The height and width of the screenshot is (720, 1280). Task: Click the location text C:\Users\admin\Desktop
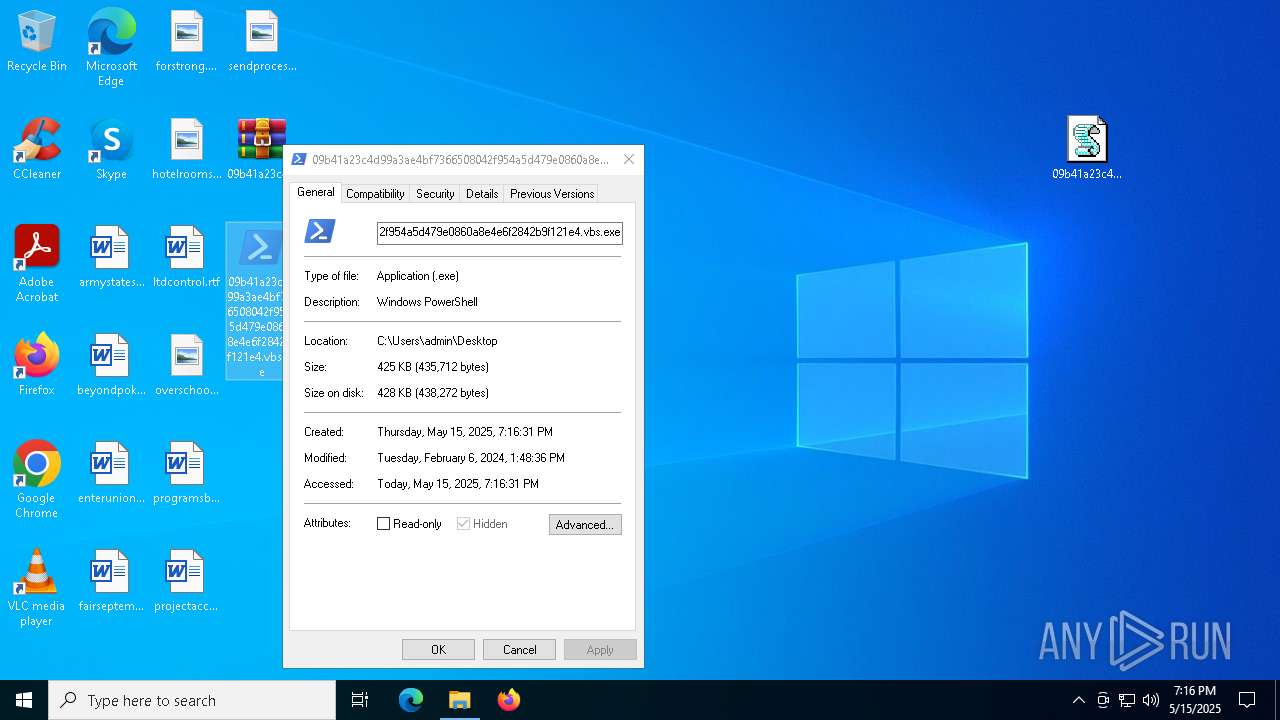437,341
